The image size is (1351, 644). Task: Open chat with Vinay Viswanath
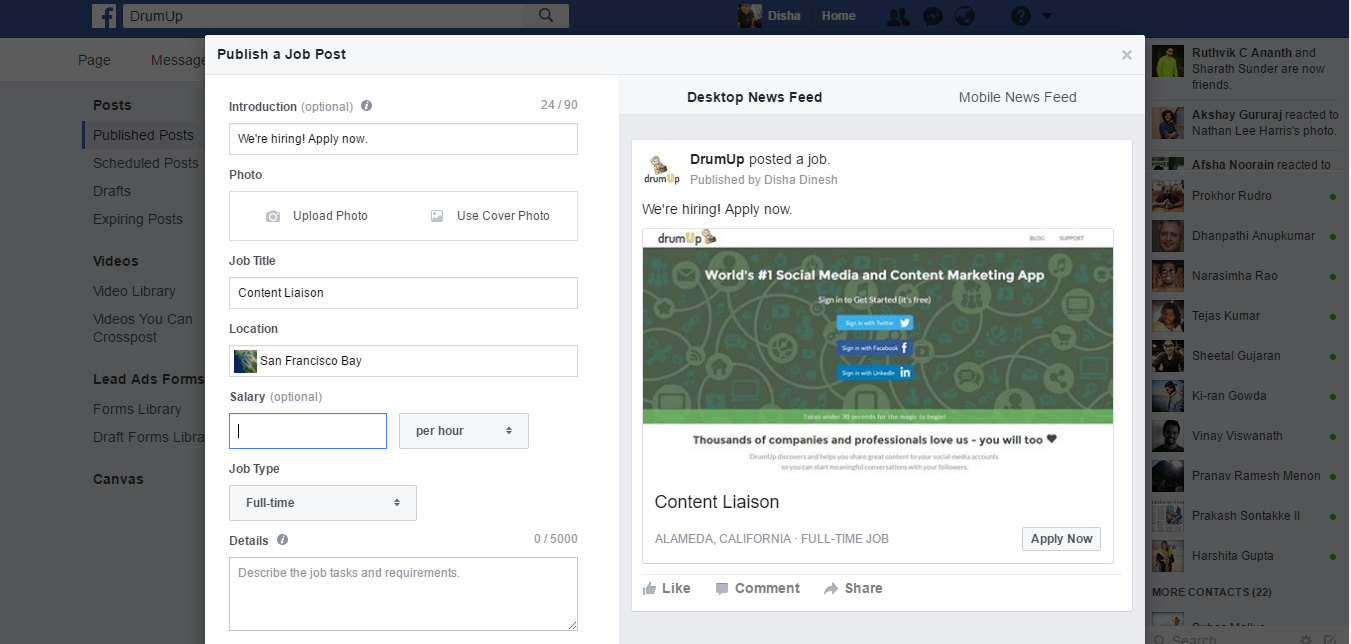coord(1245,436)
